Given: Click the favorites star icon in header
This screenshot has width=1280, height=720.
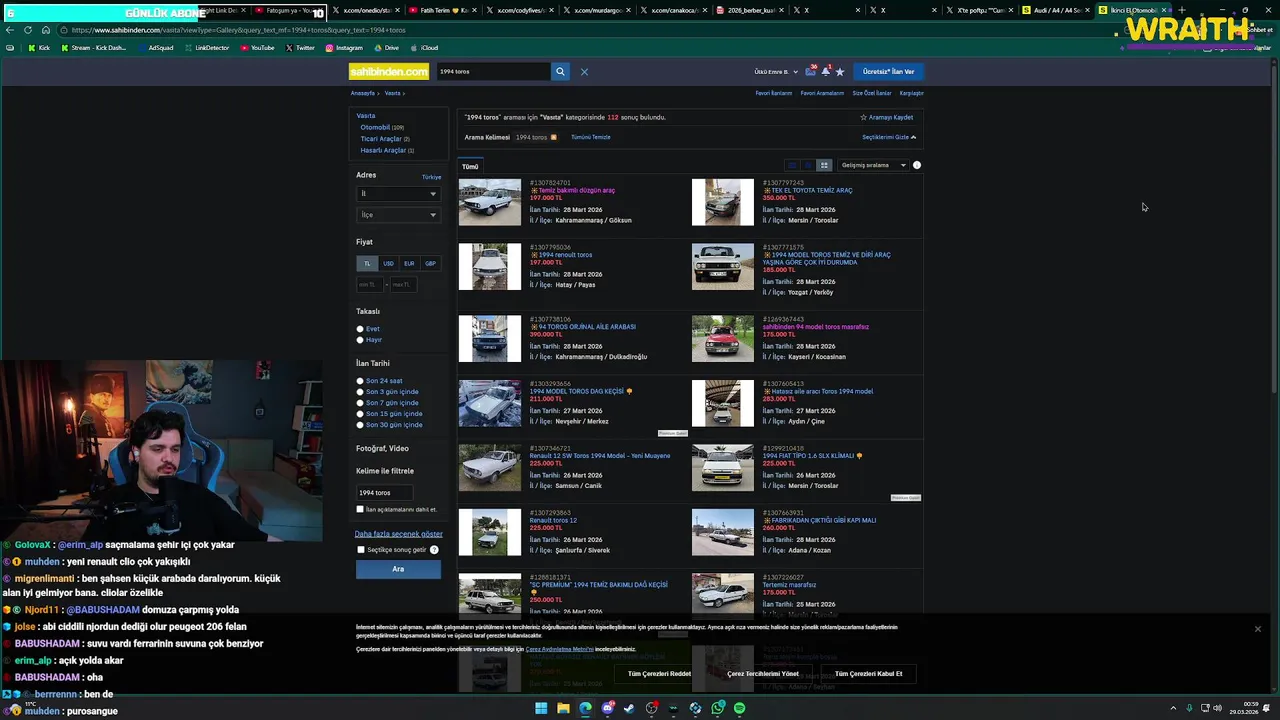Looking at the screenshot, I should click(840, 72).
